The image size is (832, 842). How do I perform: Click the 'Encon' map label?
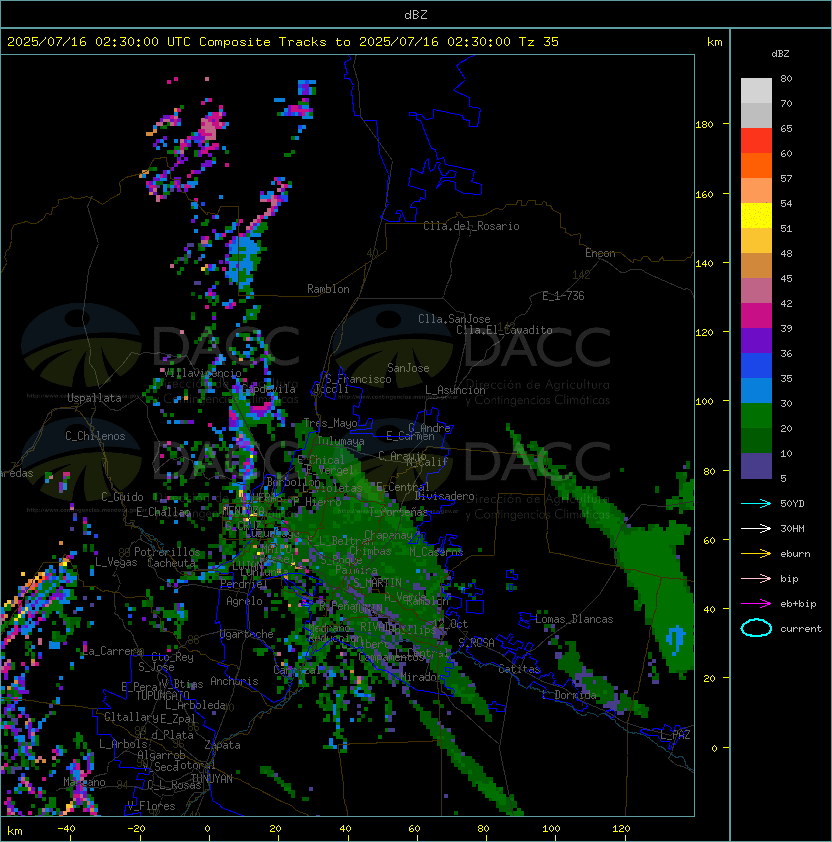click(600, 253)
